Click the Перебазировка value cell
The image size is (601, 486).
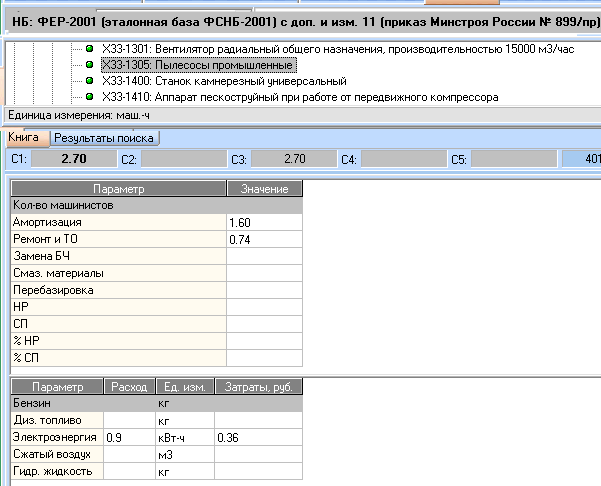point(264,290)
